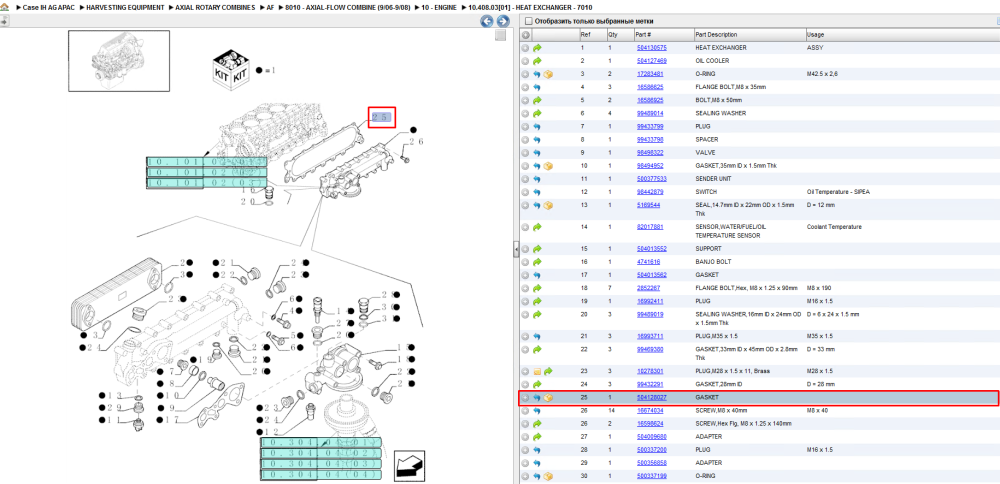This screenshot has width=1000, height=484.
Task: Click the small square button at diagram top-right
Action: coord(501,36)
